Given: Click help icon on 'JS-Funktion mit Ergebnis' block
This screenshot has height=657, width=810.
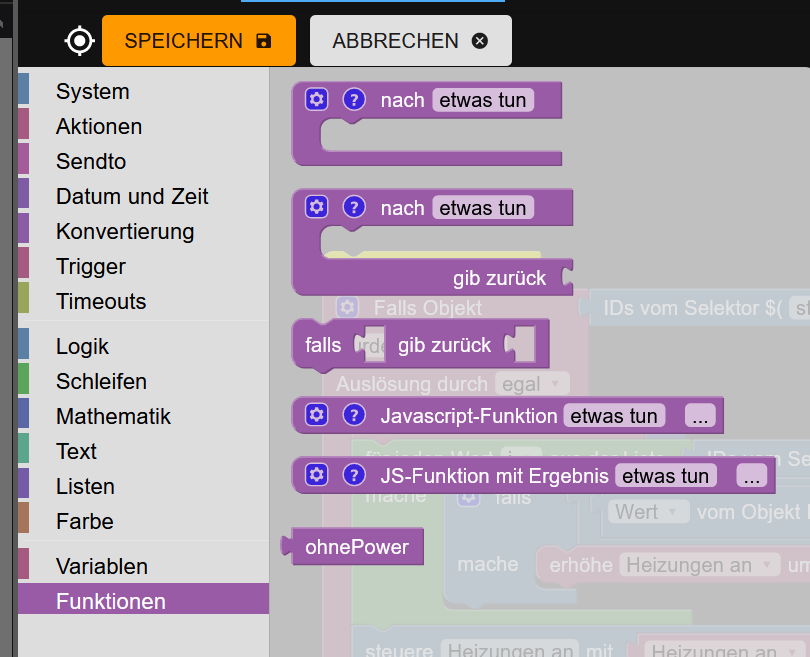Looking at the screenshot, I should (353, 475).
